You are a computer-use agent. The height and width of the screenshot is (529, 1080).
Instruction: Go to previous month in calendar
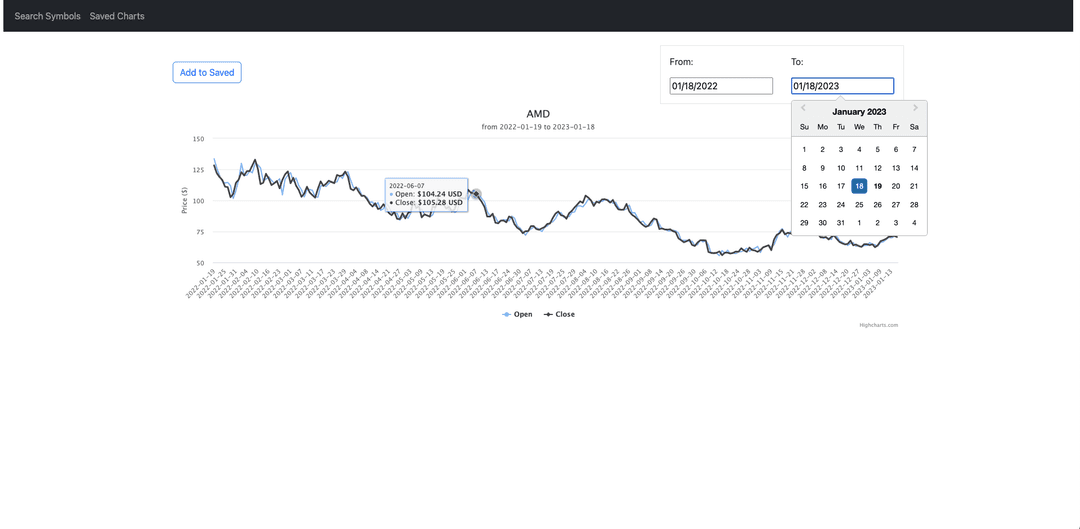pyautogui.click(x=803, y=108)
